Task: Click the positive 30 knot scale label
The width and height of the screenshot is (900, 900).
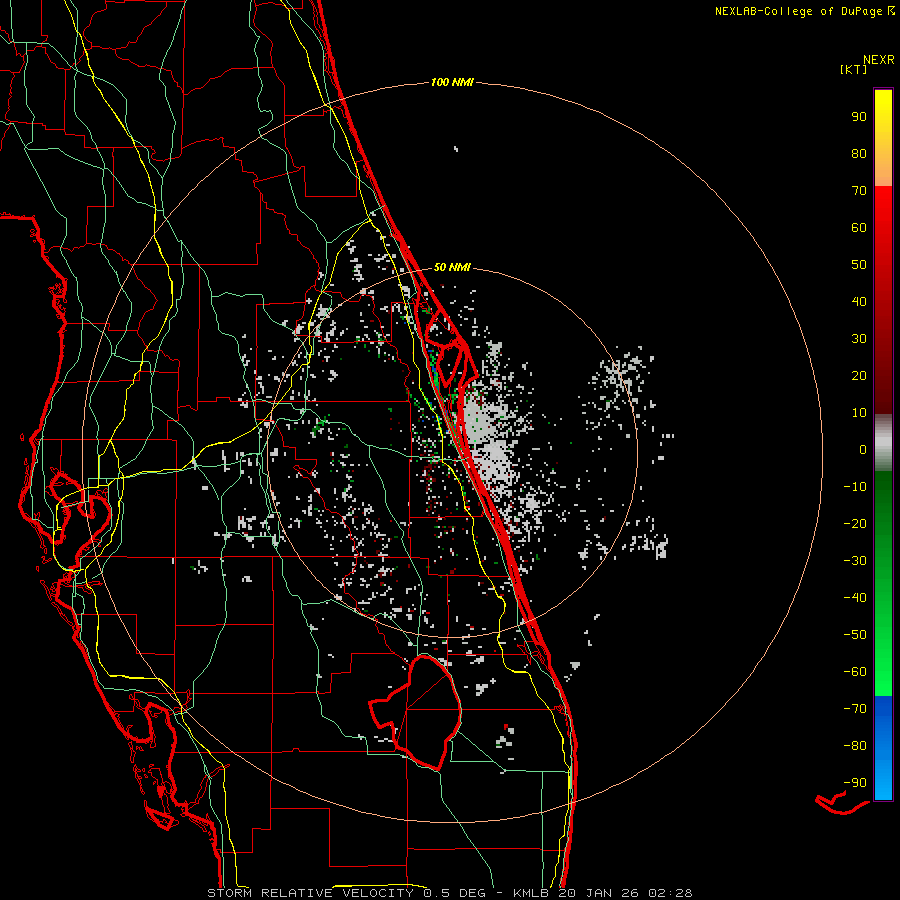Action: (x=859, y=339)
